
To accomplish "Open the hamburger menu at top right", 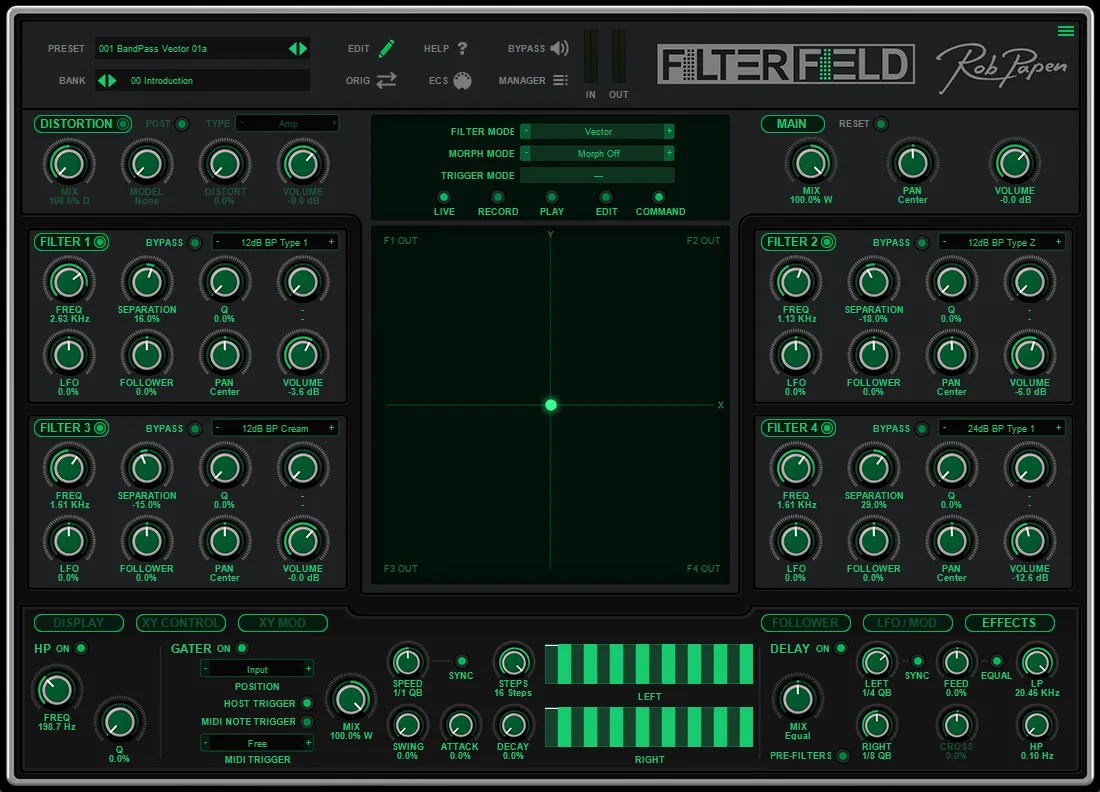I will (1066, 31).
